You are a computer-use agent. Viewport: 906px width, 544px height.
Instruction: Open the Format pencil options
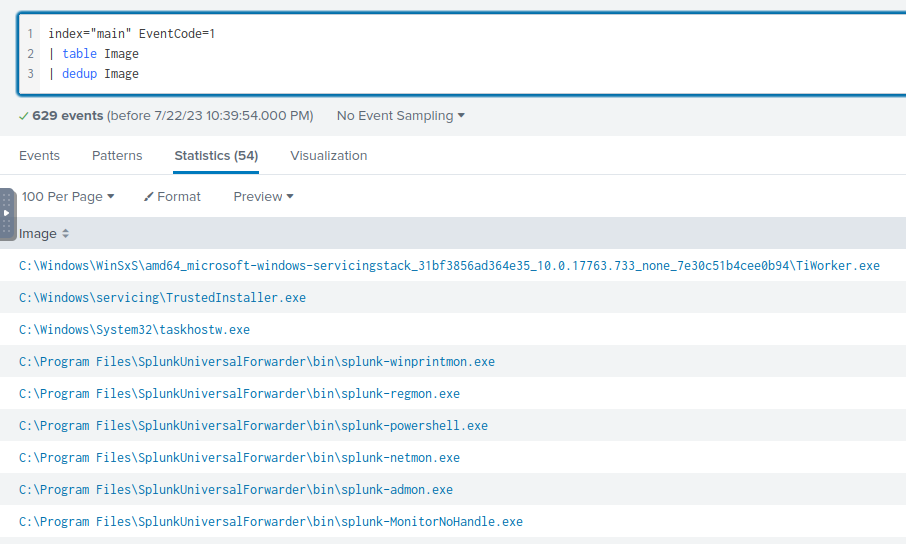(172, 197)
